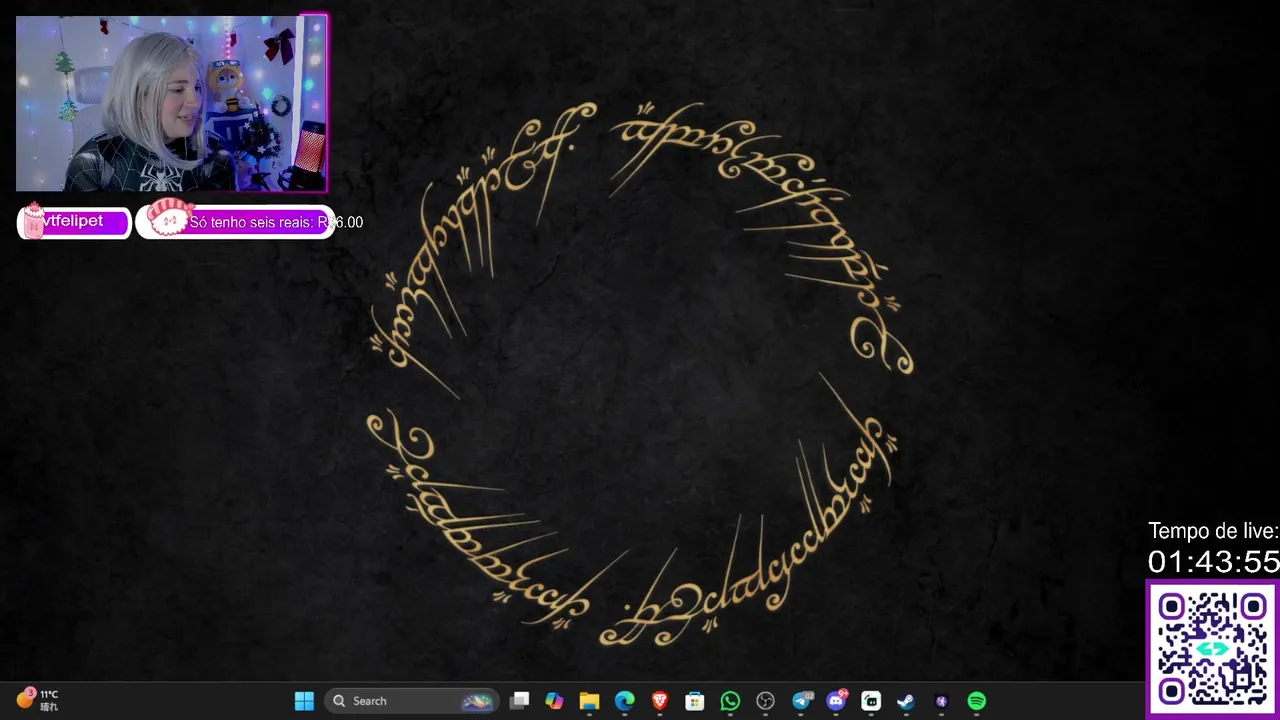Open Microsoft Store from the taskbar

pyautogui.click(x=695, y=701)
